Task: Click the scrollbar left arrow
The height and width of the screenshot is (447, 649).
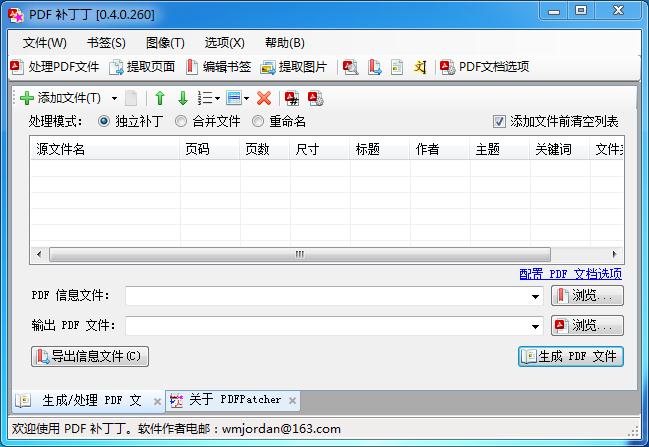Action: pos(39,254)
